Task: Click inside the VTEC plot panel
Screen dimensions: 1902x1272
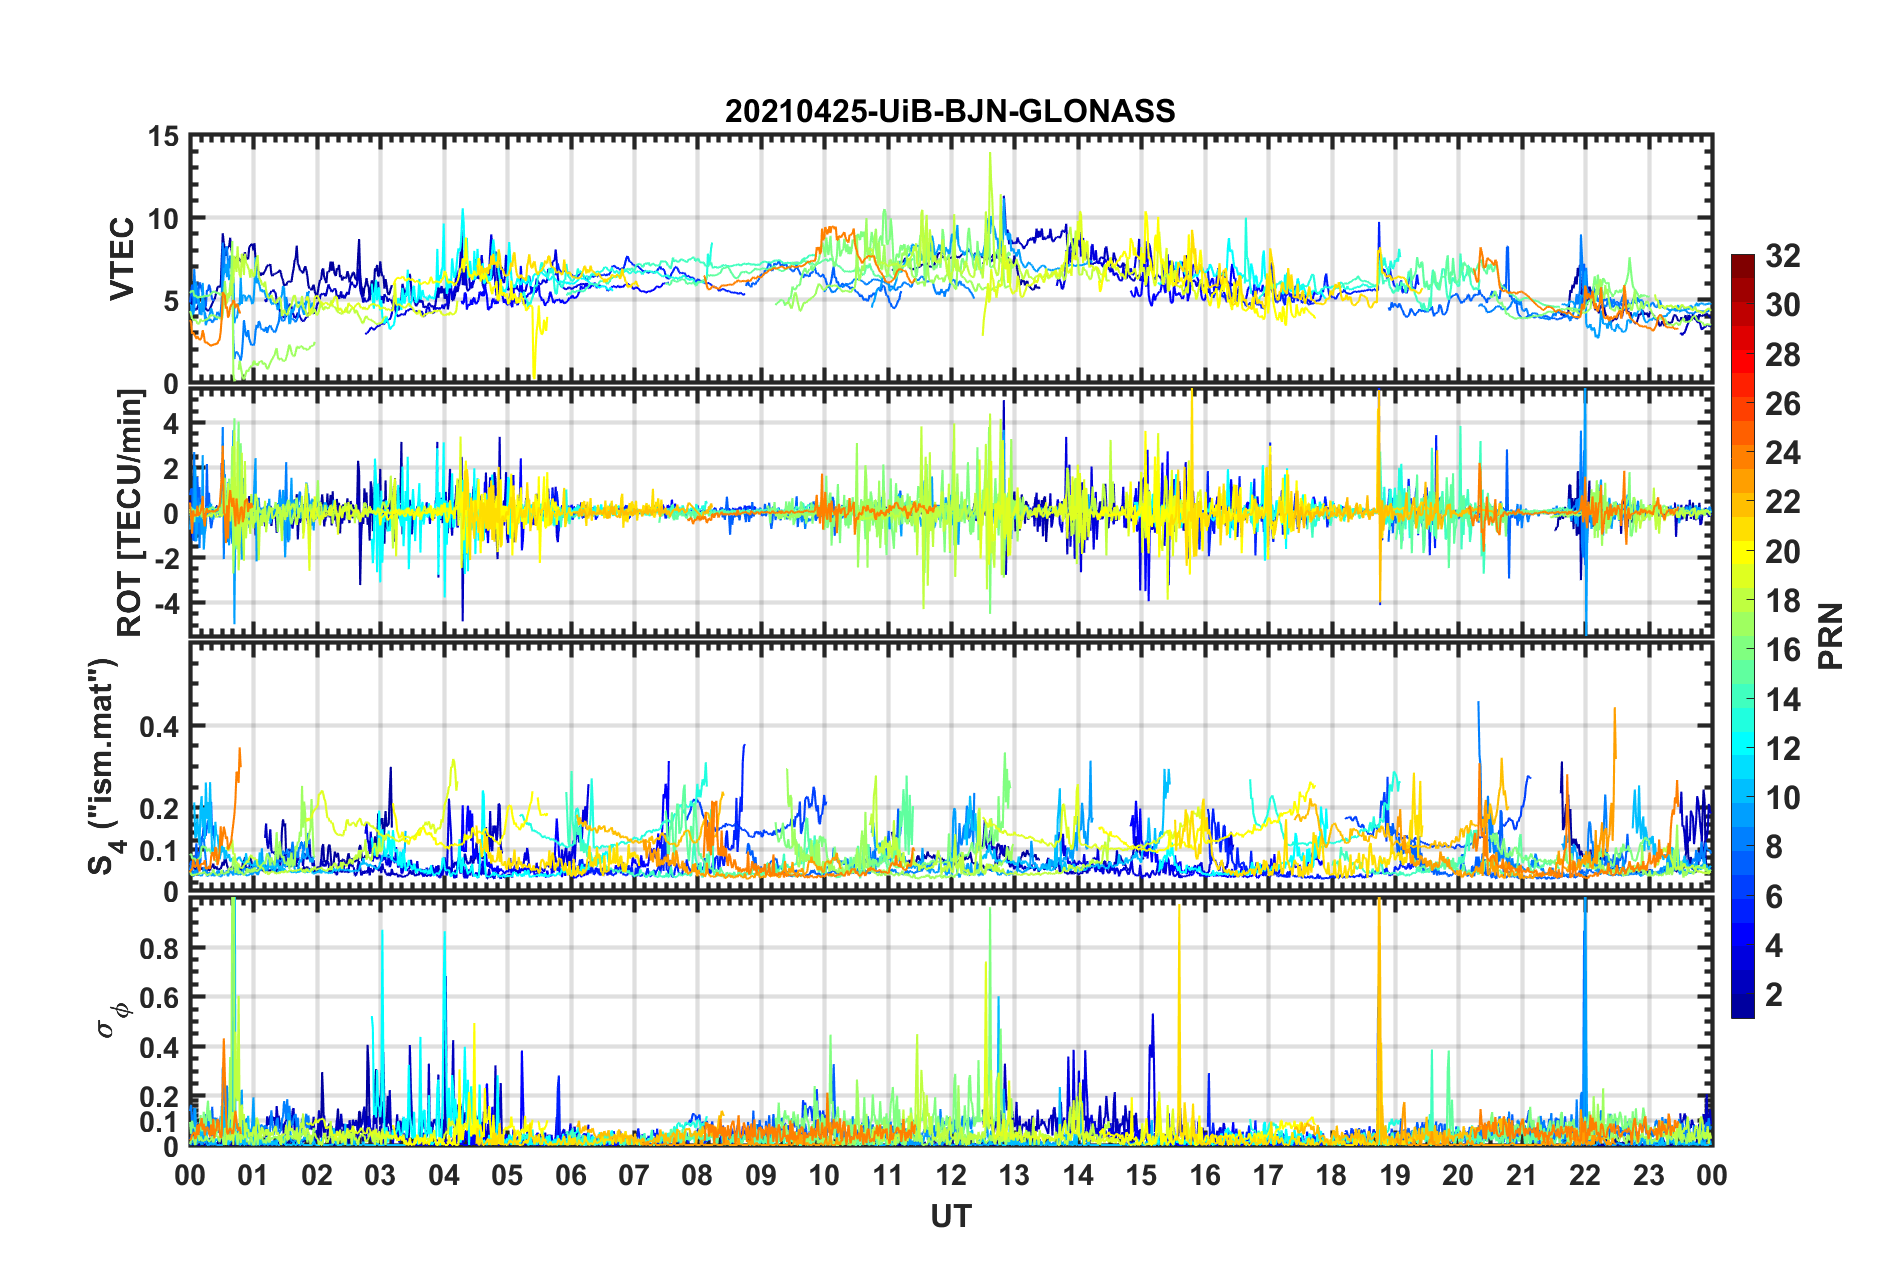Action: pos(951,258)
